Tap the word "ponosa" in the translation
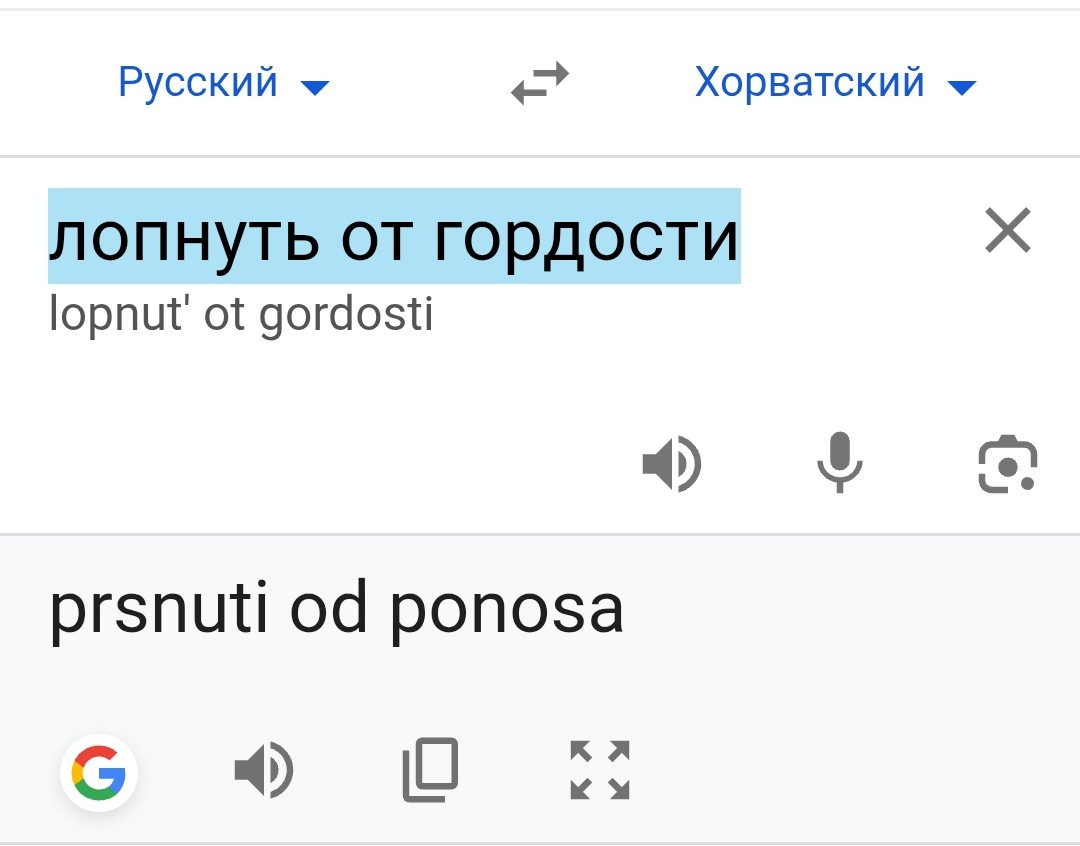This screenshot has width=1080, height=846. 507,610
